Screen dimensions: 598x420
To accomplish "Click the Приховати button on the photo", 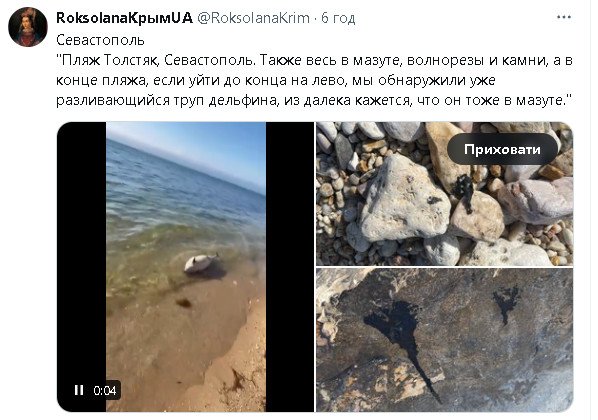I will 502,149.
